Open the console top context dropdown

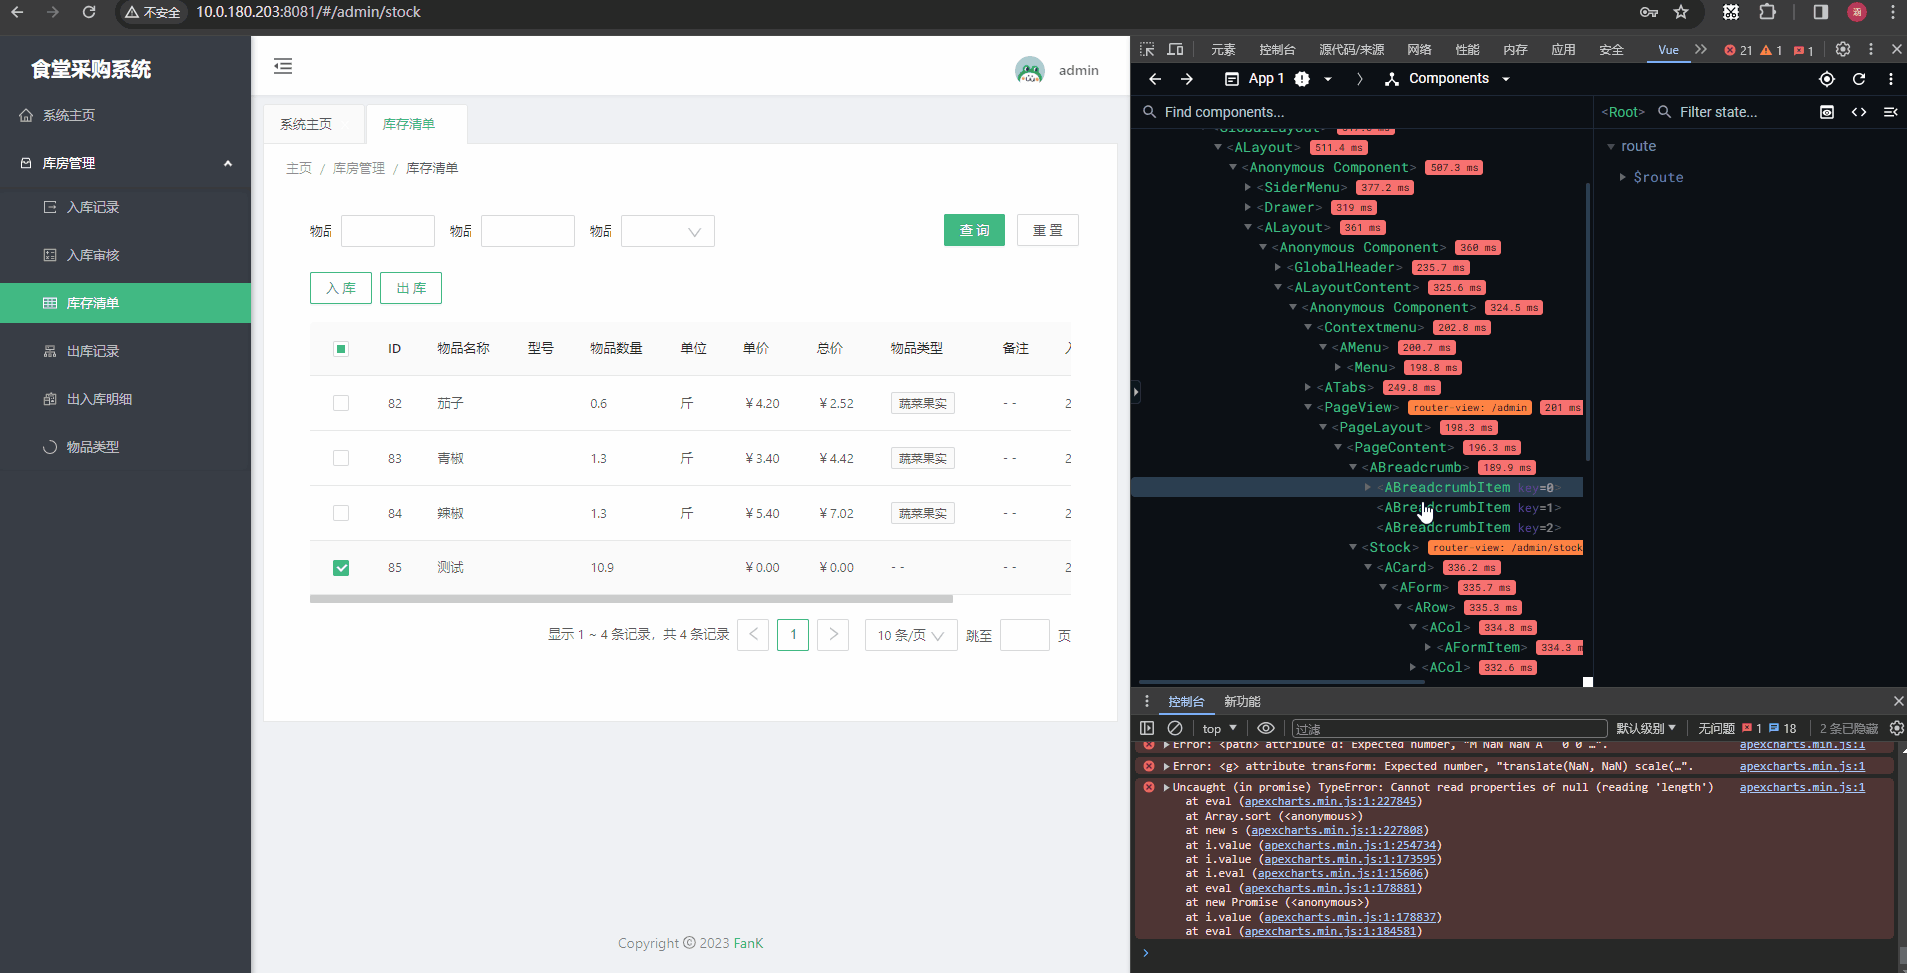1220,728
